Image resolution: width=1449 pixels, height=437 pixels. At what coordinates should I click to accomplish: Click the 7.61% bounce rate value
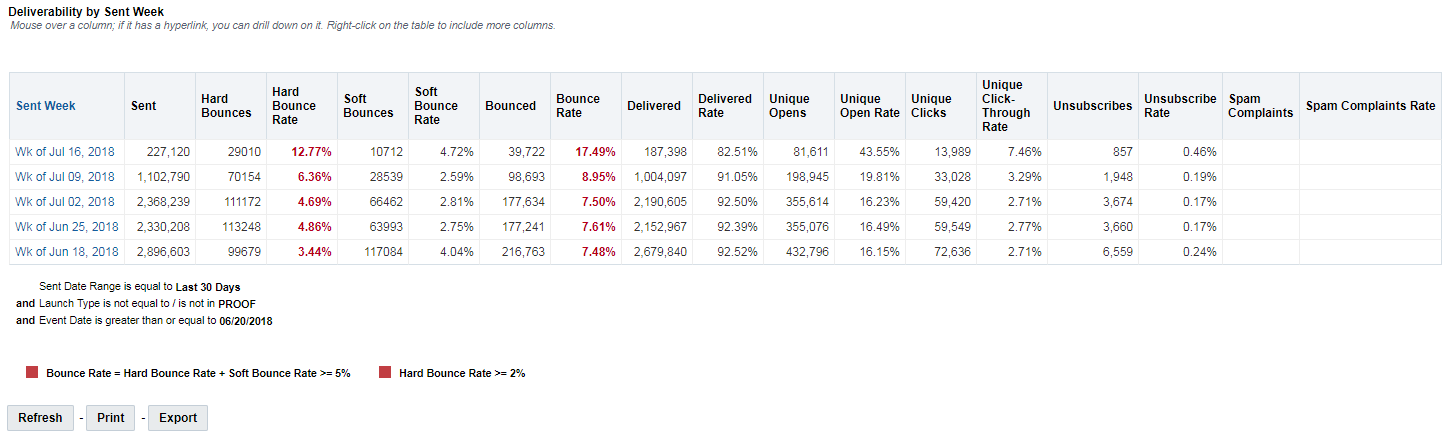(598, 227)
